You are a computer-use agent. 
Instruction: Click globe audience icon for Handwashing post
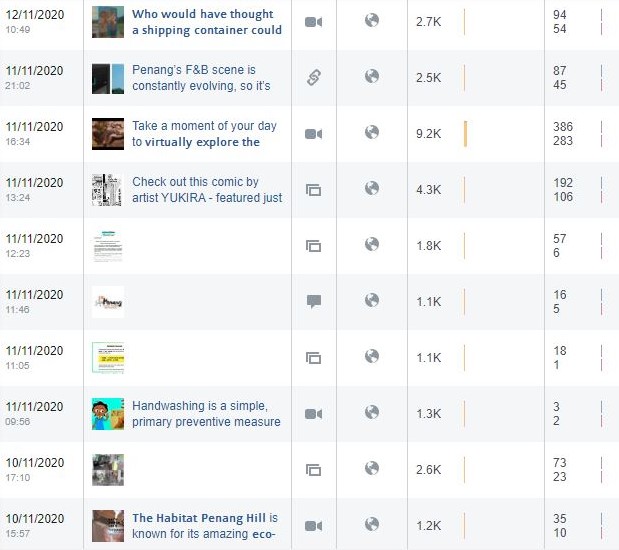pos(372,412)
